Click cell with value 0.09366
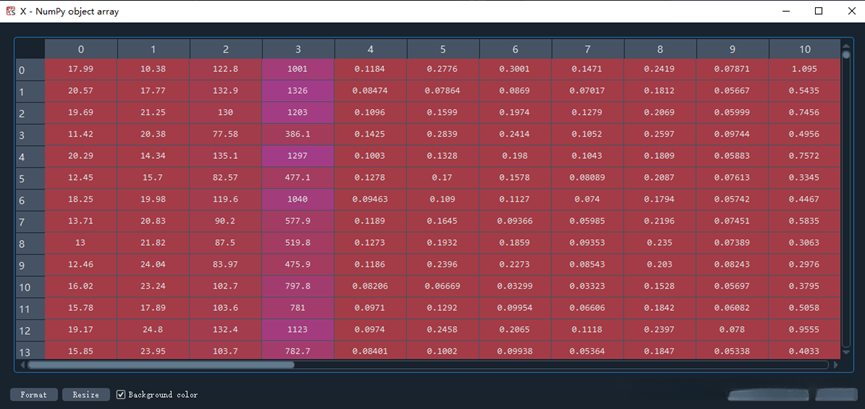This screenshot has height=409, width=865. tap(515, 221)
